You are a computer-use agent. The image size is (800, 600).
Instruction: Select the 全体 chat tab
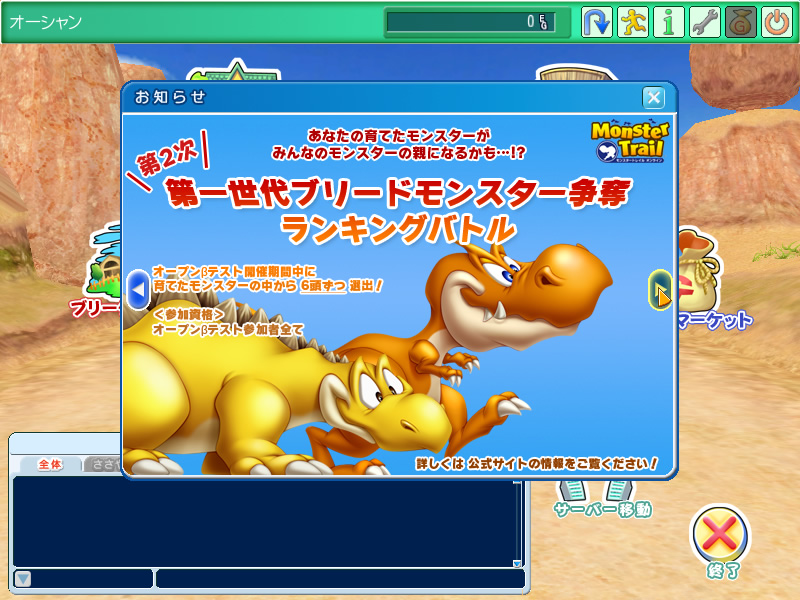click(x=50, y=464)
